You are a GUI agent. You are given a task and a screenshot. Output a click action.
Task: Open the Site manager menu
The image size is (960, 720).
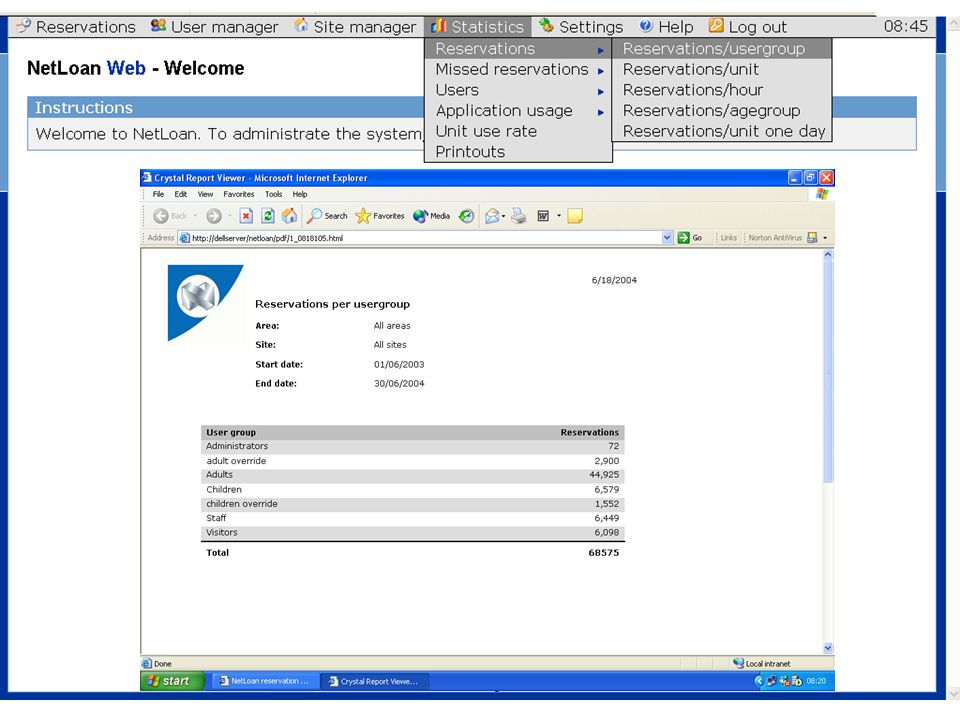(x=356, y=27)
